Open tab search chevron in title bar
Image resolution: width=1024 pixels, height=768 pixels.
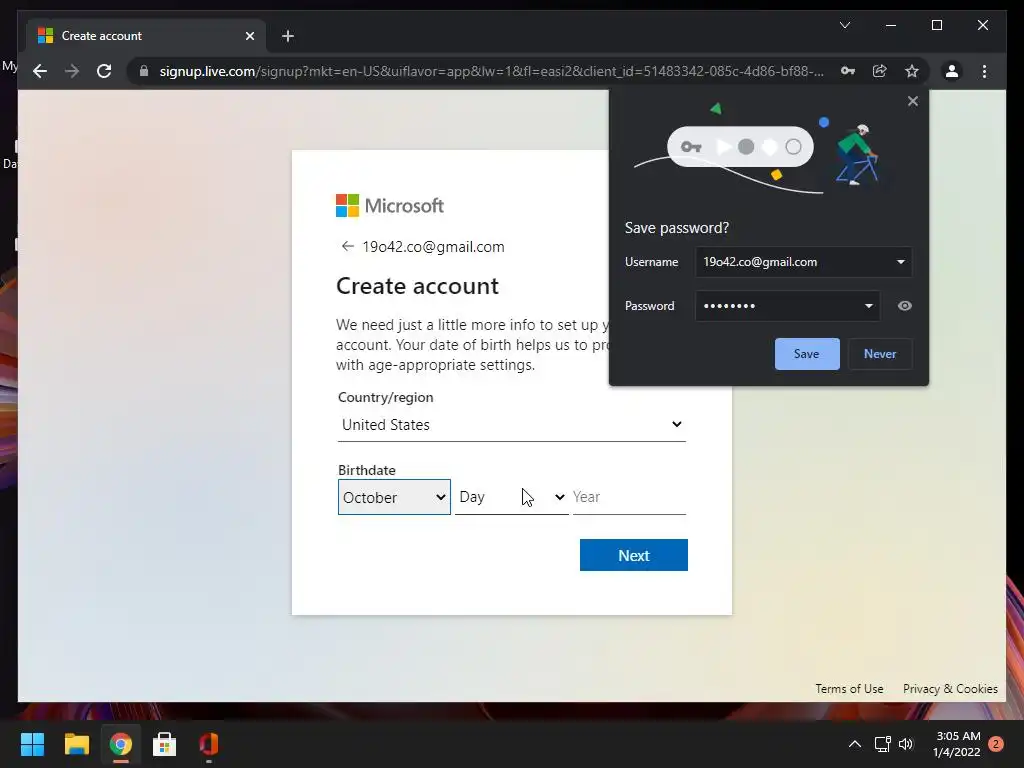844,25
